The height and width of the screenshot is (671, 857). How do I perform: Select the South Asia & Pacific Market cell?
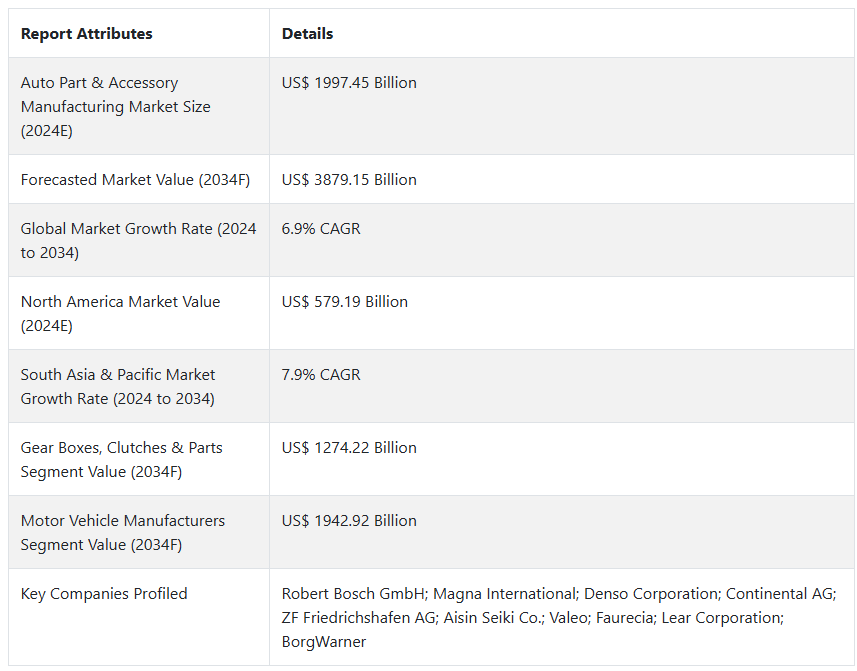pos(118,386)
